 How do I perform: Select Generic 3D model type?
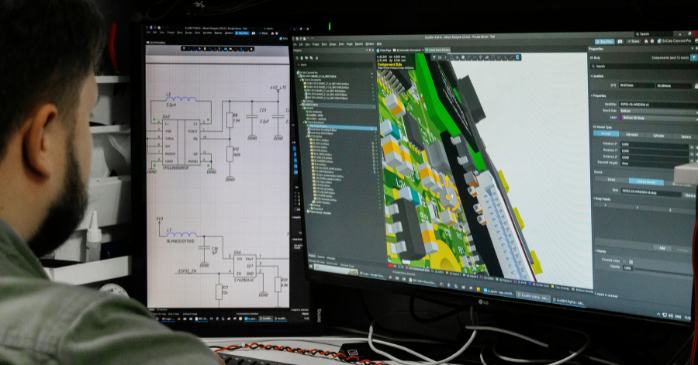[x=606, y=134]
